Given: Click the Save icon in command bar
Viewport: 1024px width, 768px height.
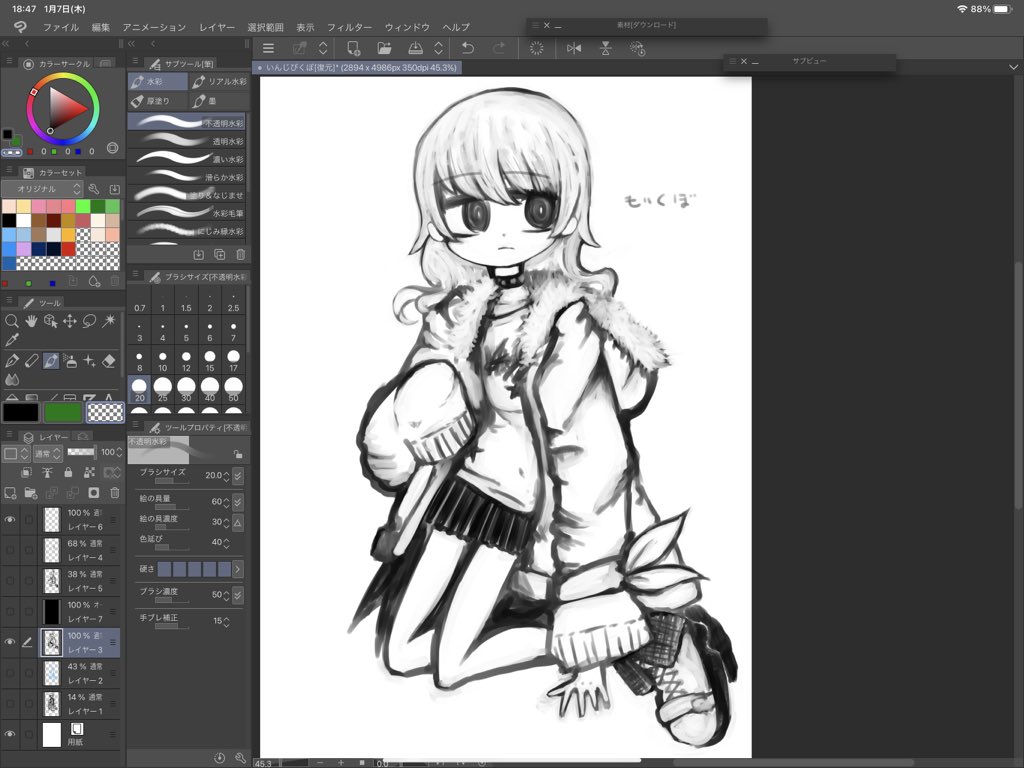Looking at the screenshot, I should click(x=415, y=48).
